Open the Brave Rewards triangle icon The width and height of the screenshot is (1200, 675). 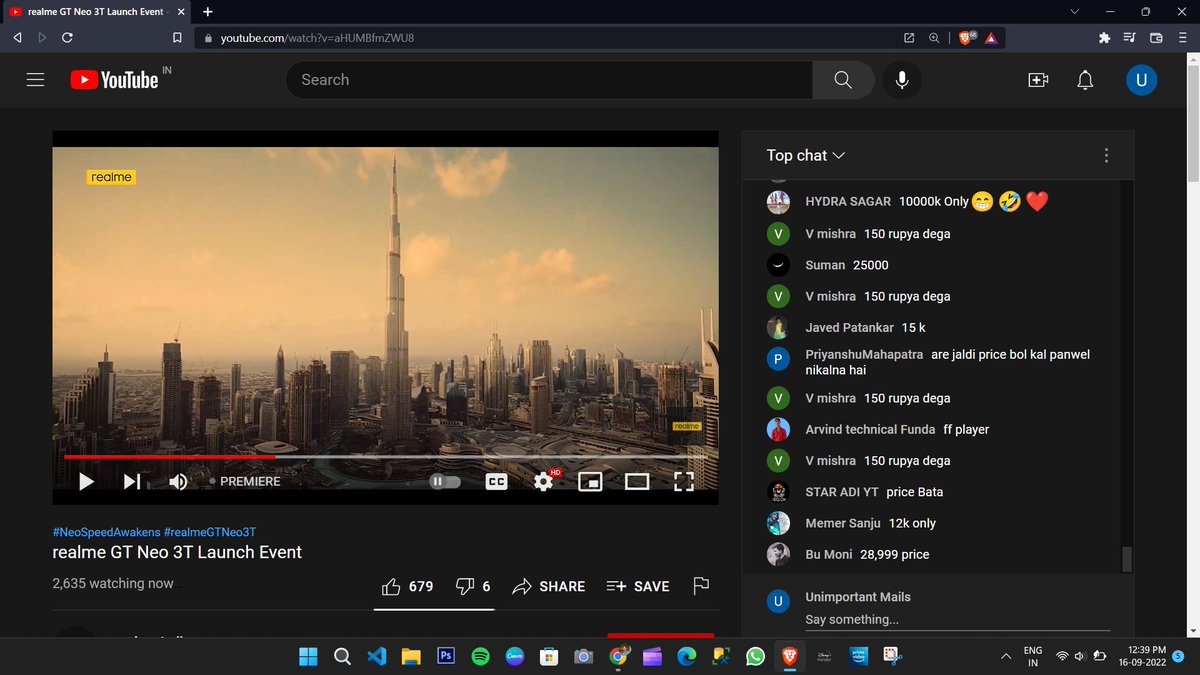pos(991,38)
